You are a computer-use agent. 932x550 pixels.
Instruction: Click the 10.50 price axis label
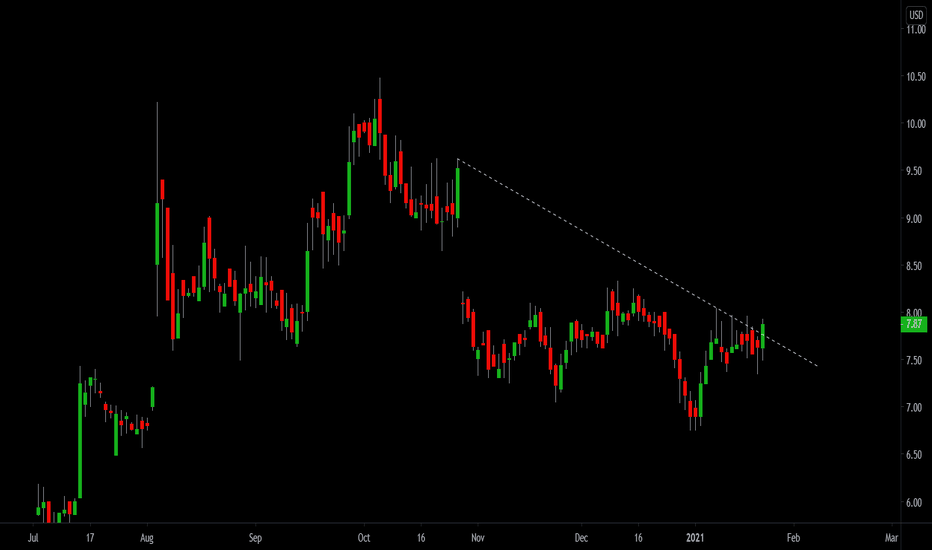916,77
